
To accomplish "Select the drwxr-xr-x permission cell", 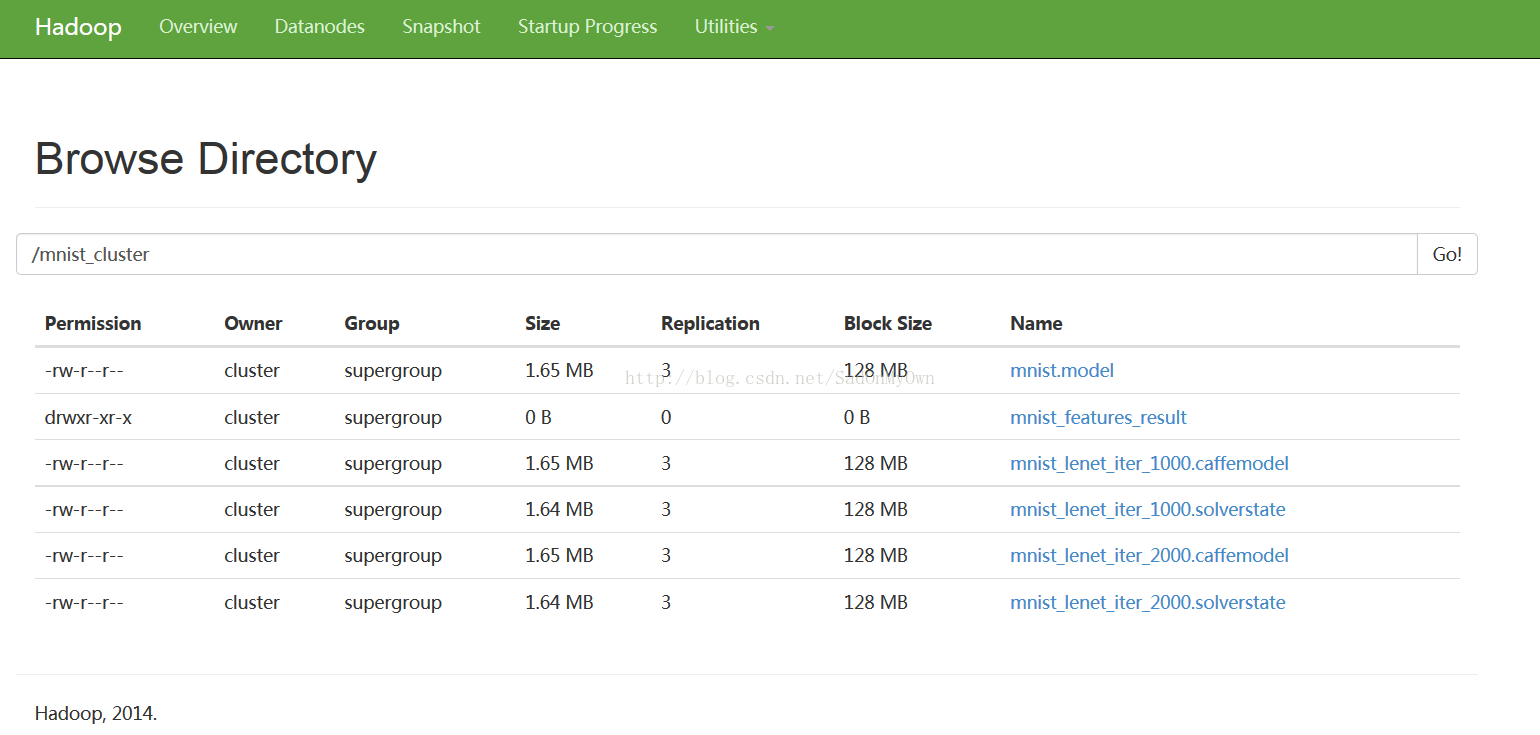I will tap(88, 417).
